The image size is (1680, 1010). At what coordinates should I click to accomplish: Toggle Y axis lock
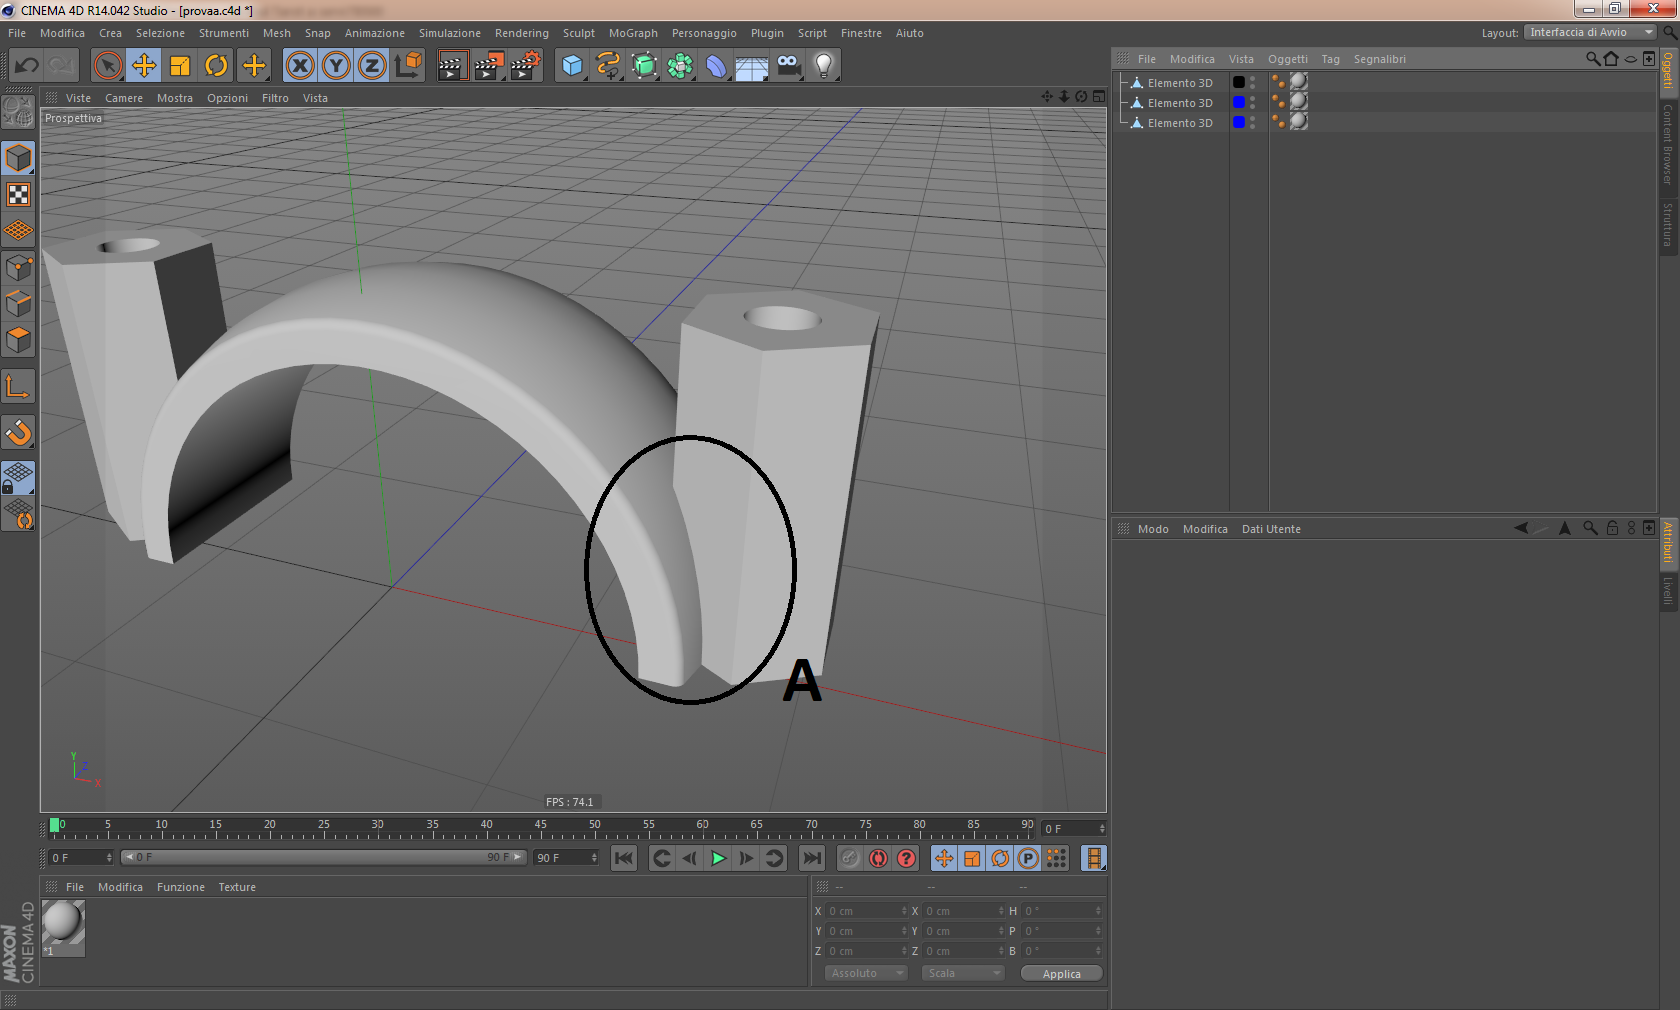click(x=336, y=66)
